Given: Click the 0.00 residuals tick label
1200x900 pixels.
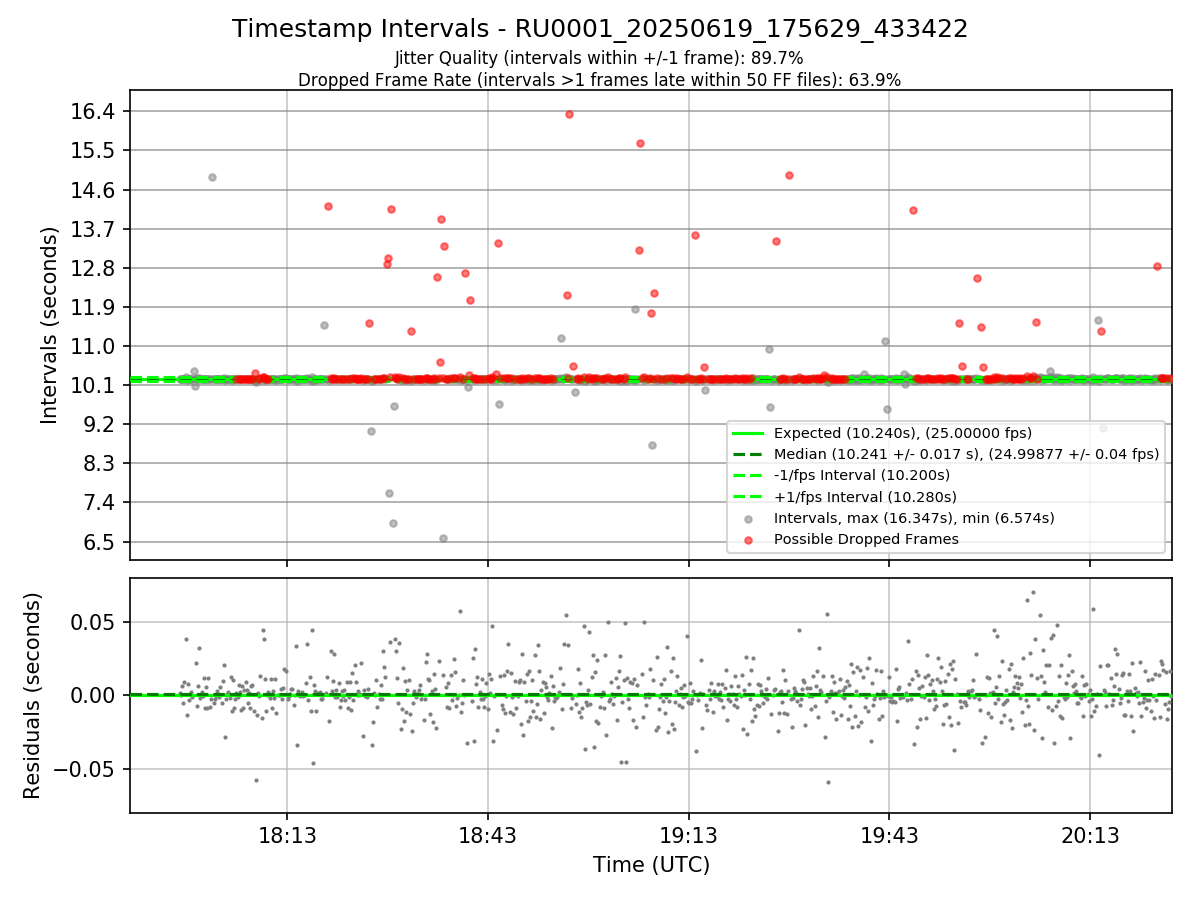Looking at the screenshot, I should pos(94,695).
